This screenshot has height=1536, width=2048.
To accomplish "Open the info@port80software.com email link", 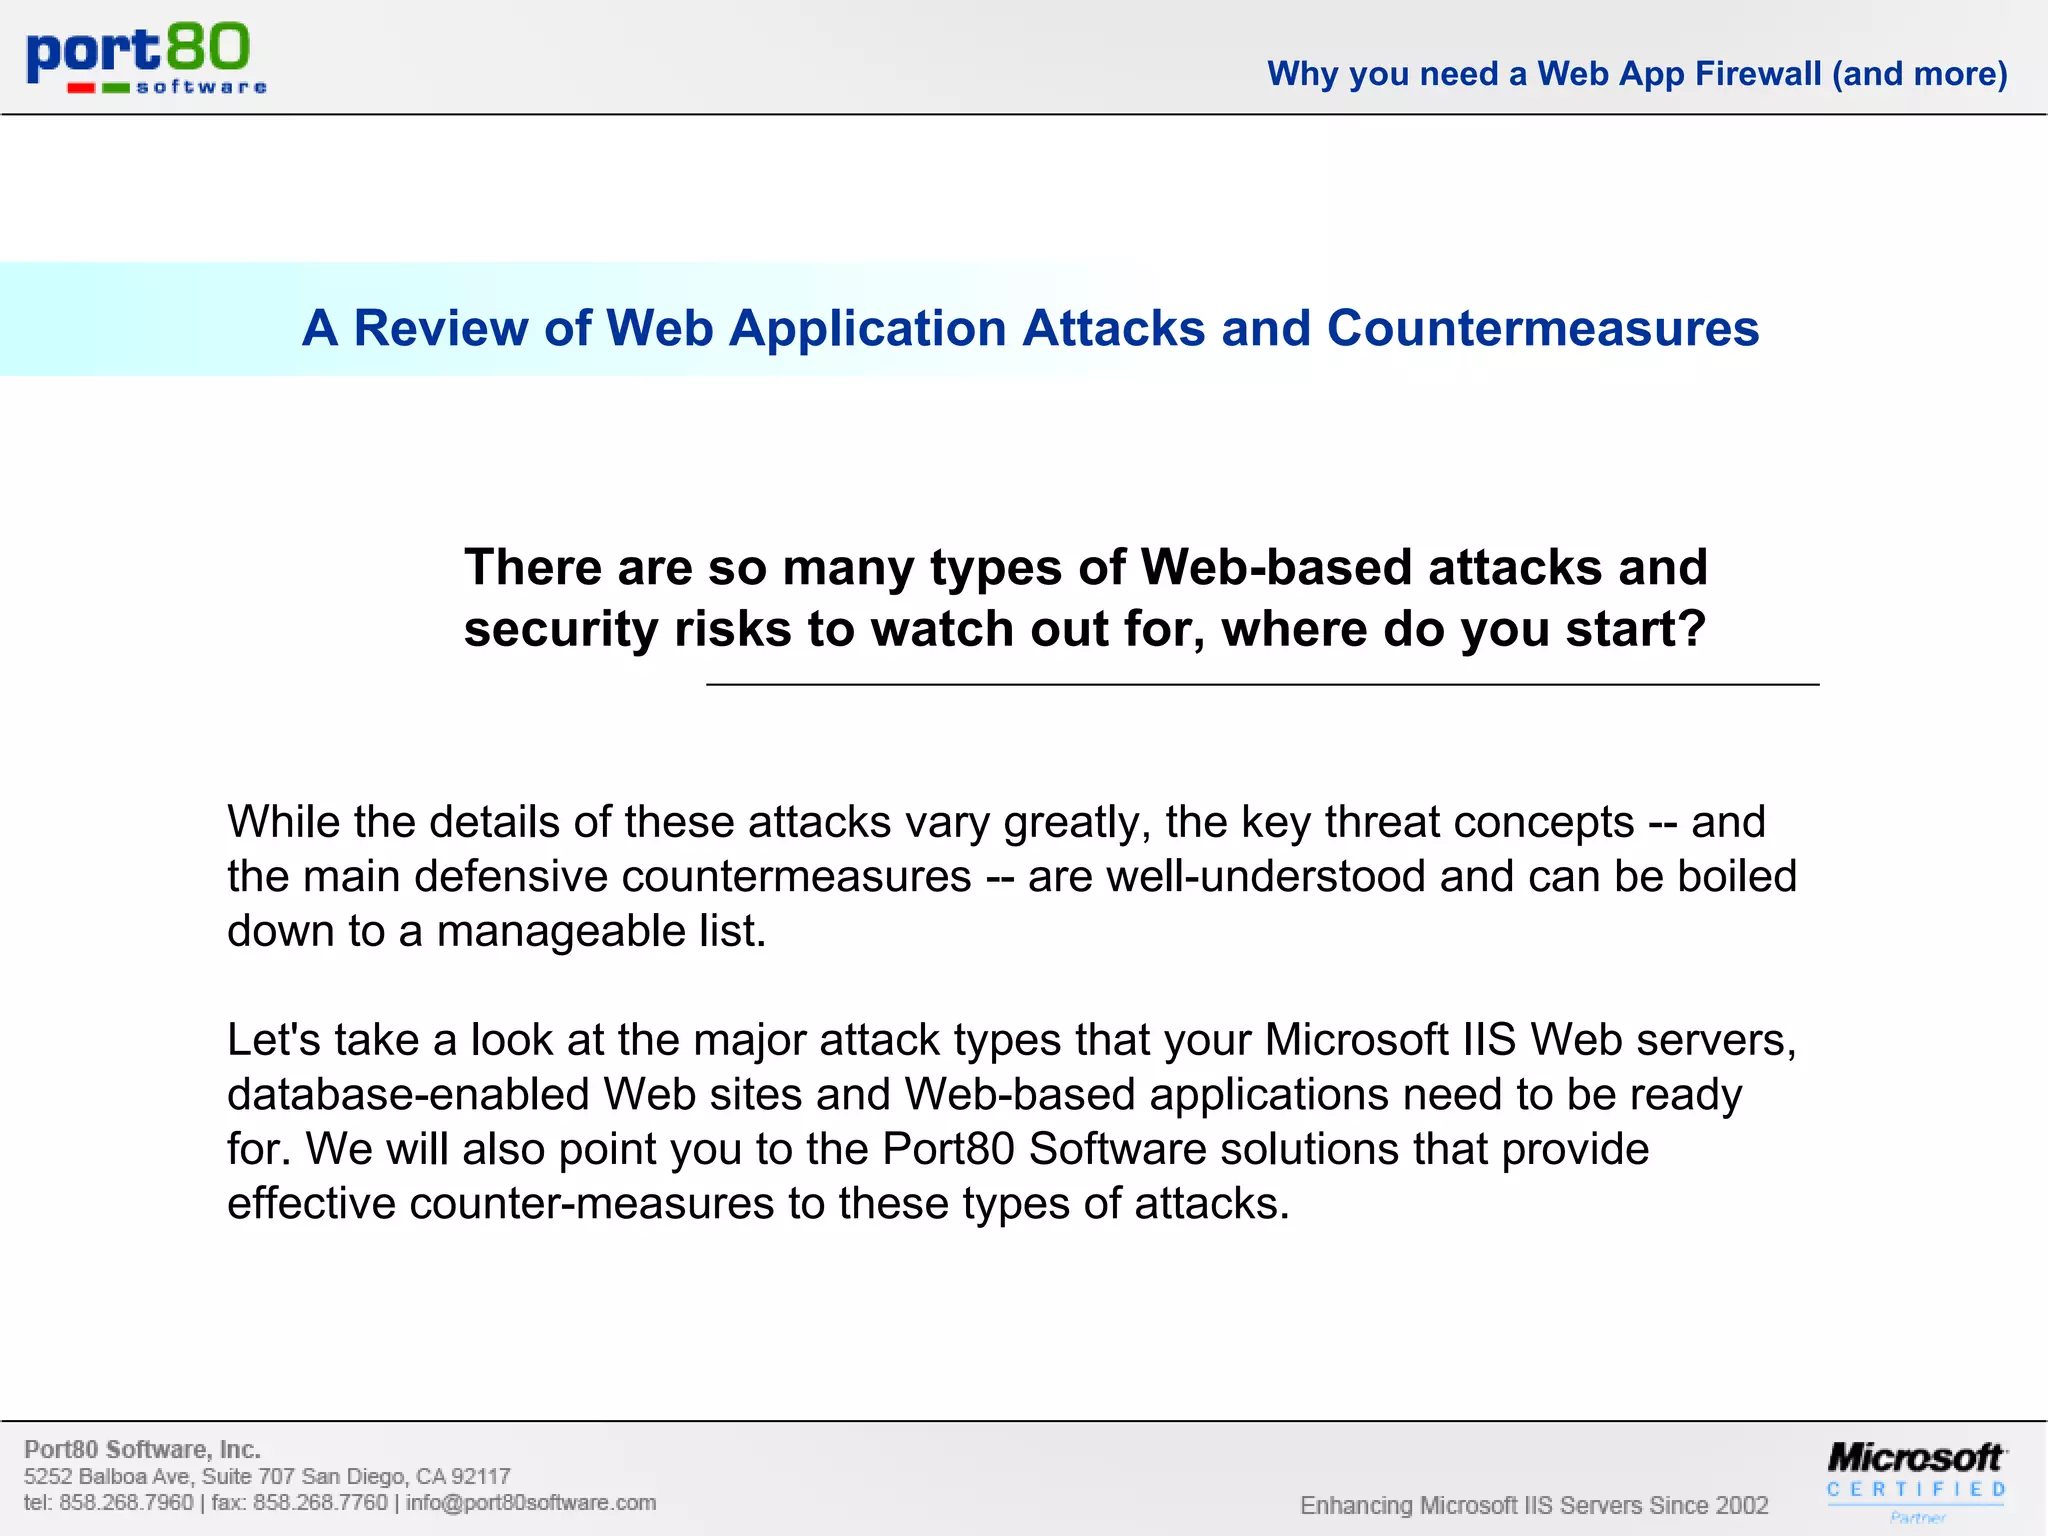I will [x=530, y=1503].
